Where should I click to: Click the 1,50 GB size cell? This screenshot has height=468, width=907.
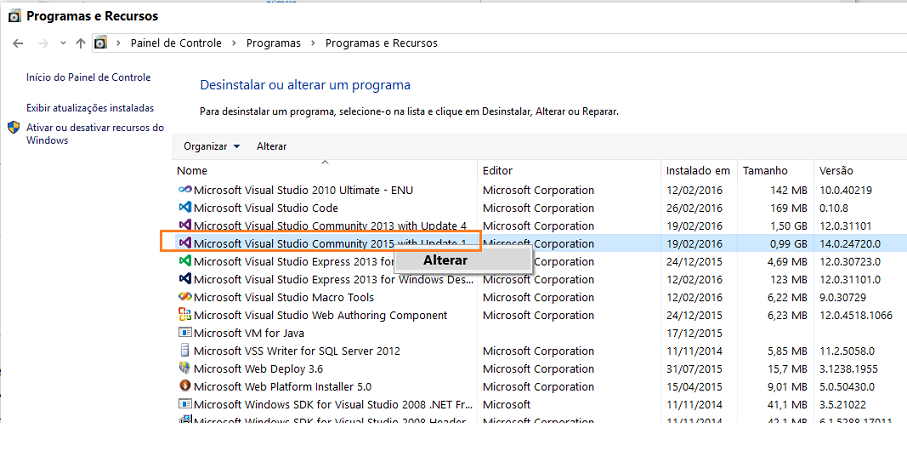point(787,226)
